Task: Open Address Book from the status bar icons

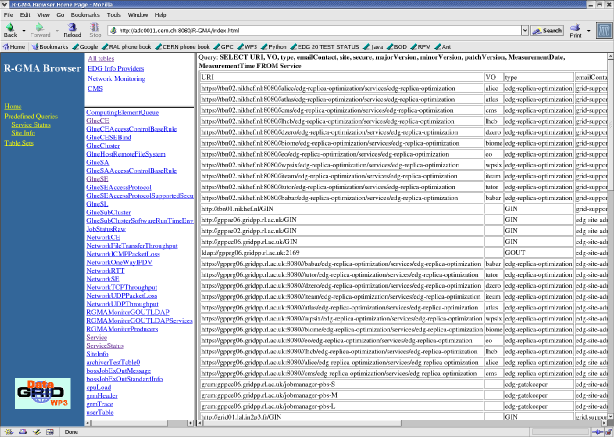Action: (x=50, y=432)
